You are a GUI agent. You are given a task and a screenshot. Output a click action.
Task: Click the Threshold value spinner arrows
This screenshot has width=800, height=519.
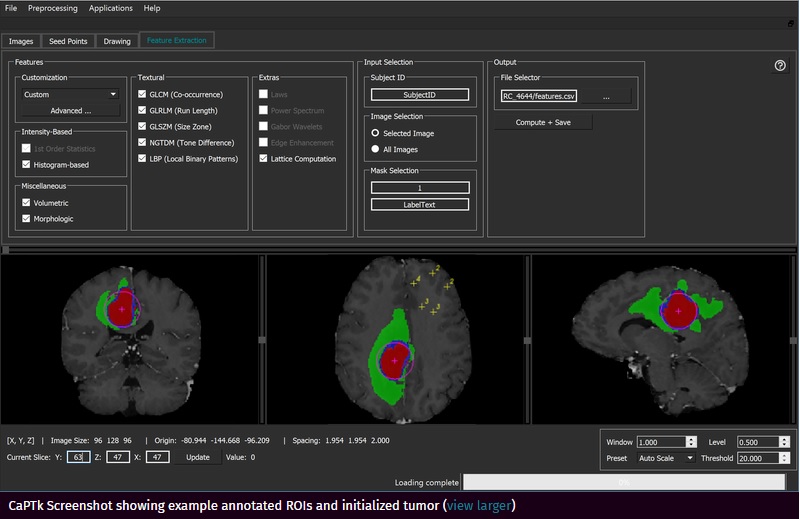[786, 458]
